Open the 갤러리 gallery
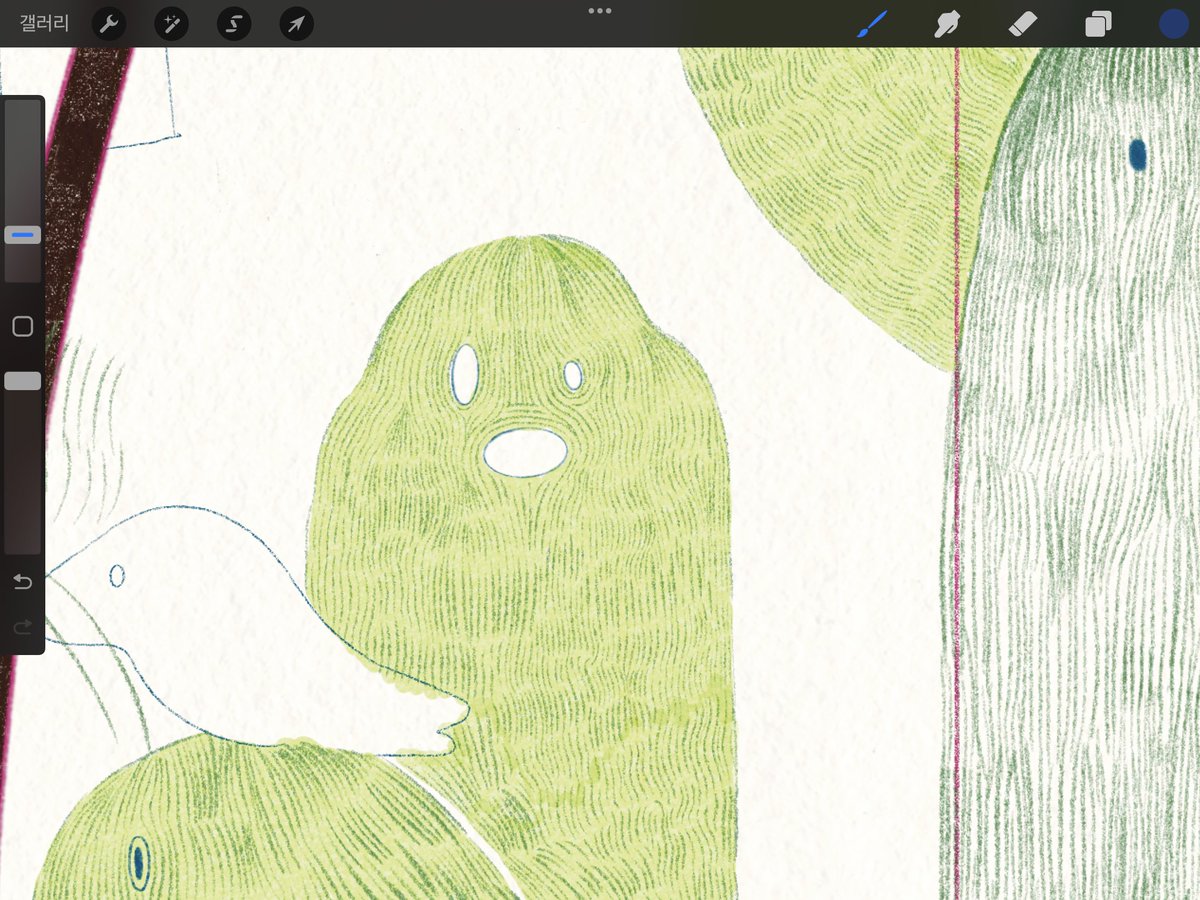Viewport: 1200px width, 900px height. pos(45,24)
